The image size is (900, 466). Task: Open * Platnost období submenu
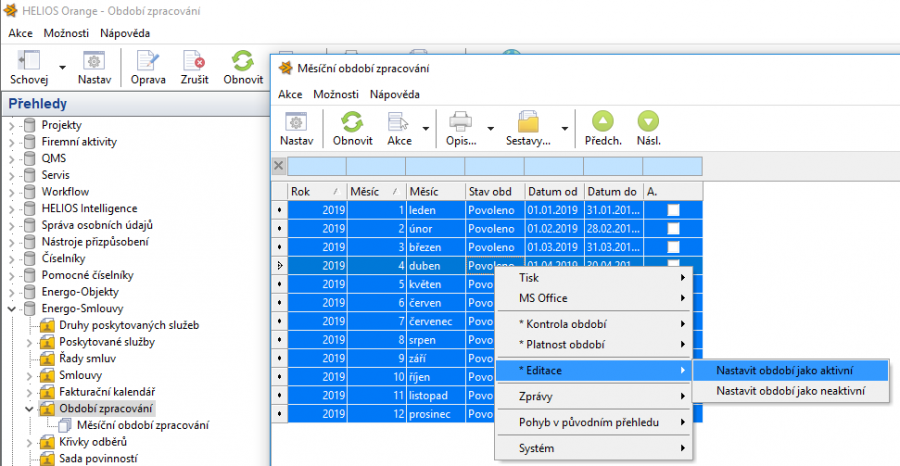point(594,345)
